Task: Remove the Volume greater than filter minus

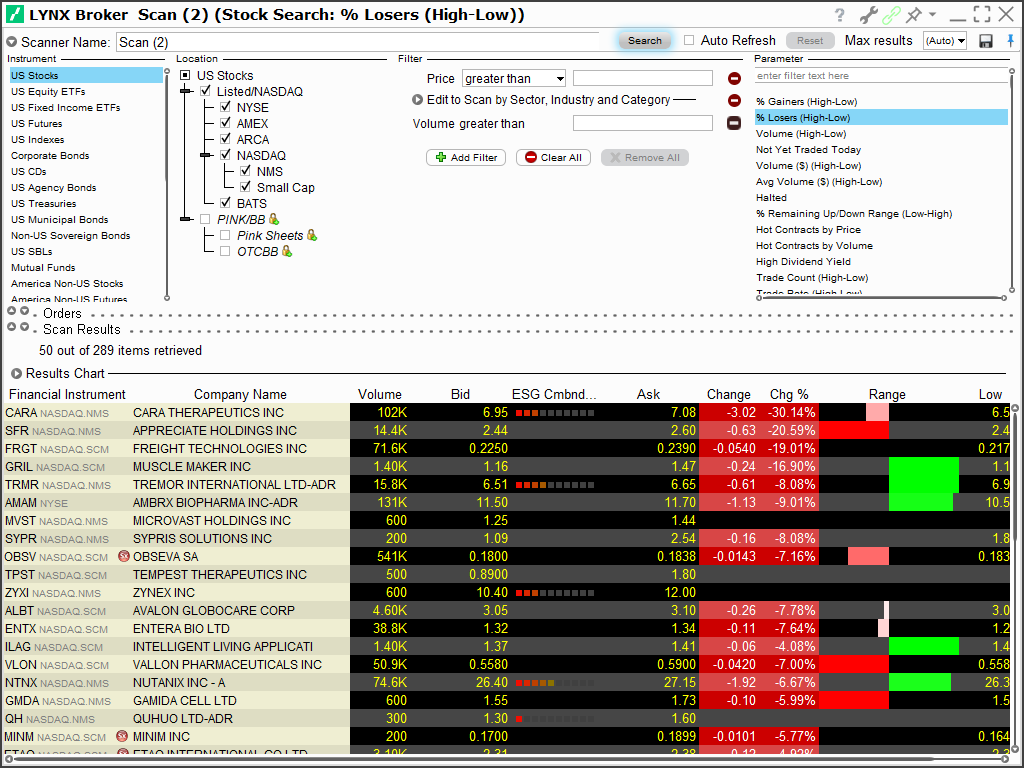Action: pyautogui.click(x=734, y=123)
